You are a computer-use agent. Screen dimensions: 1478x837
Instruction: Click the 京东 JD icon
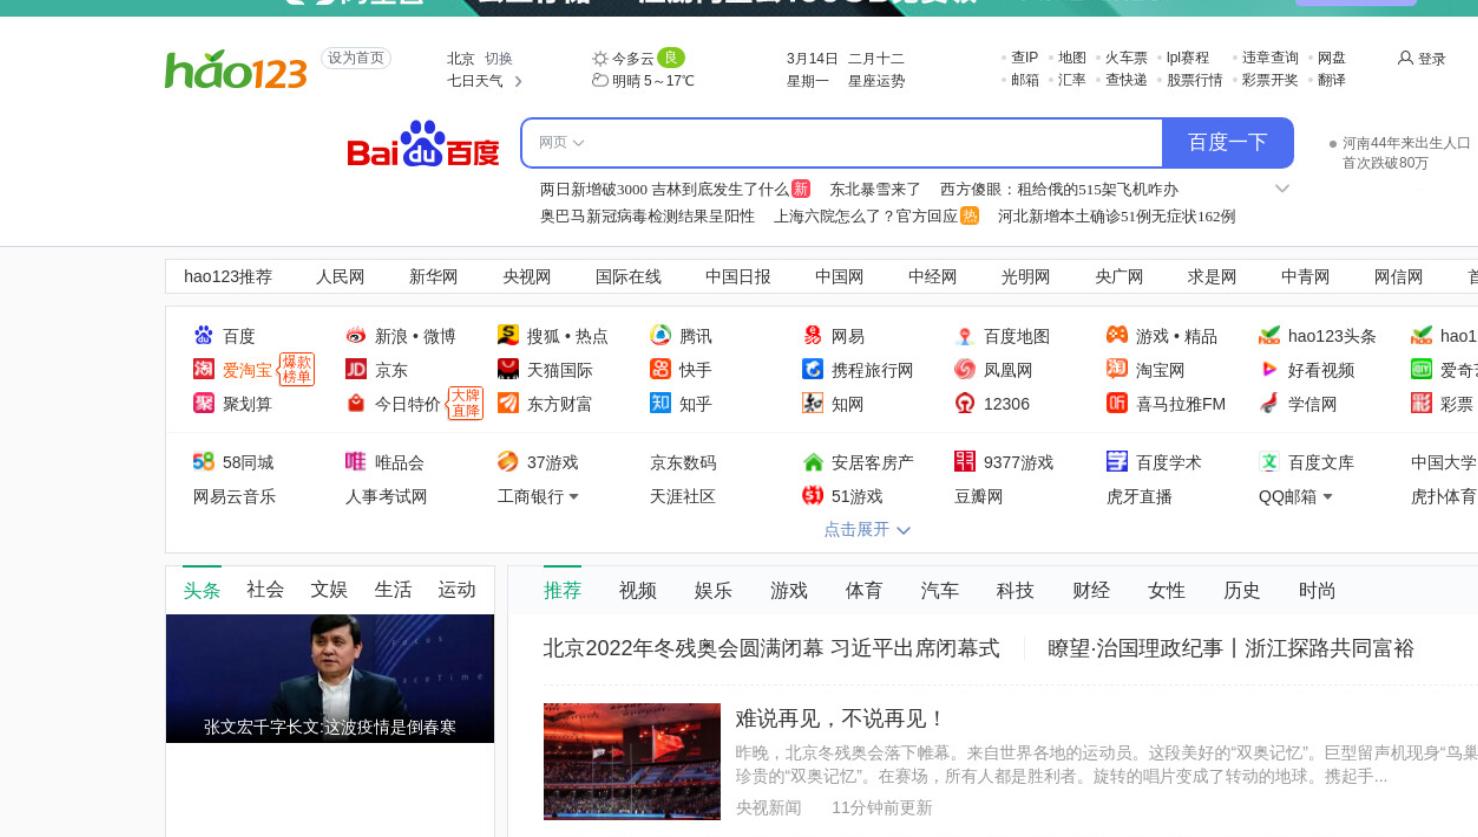356,369
